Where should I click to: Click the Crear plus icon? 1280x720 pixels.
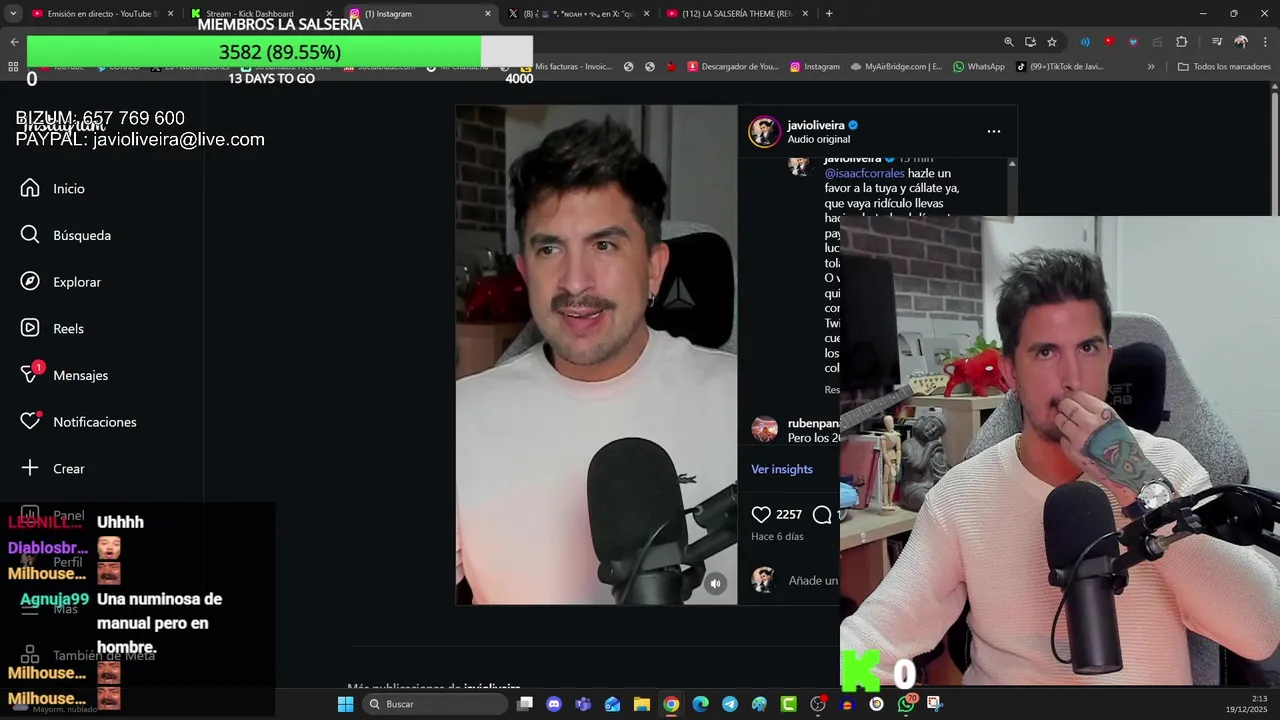click(x=30, y=468)
